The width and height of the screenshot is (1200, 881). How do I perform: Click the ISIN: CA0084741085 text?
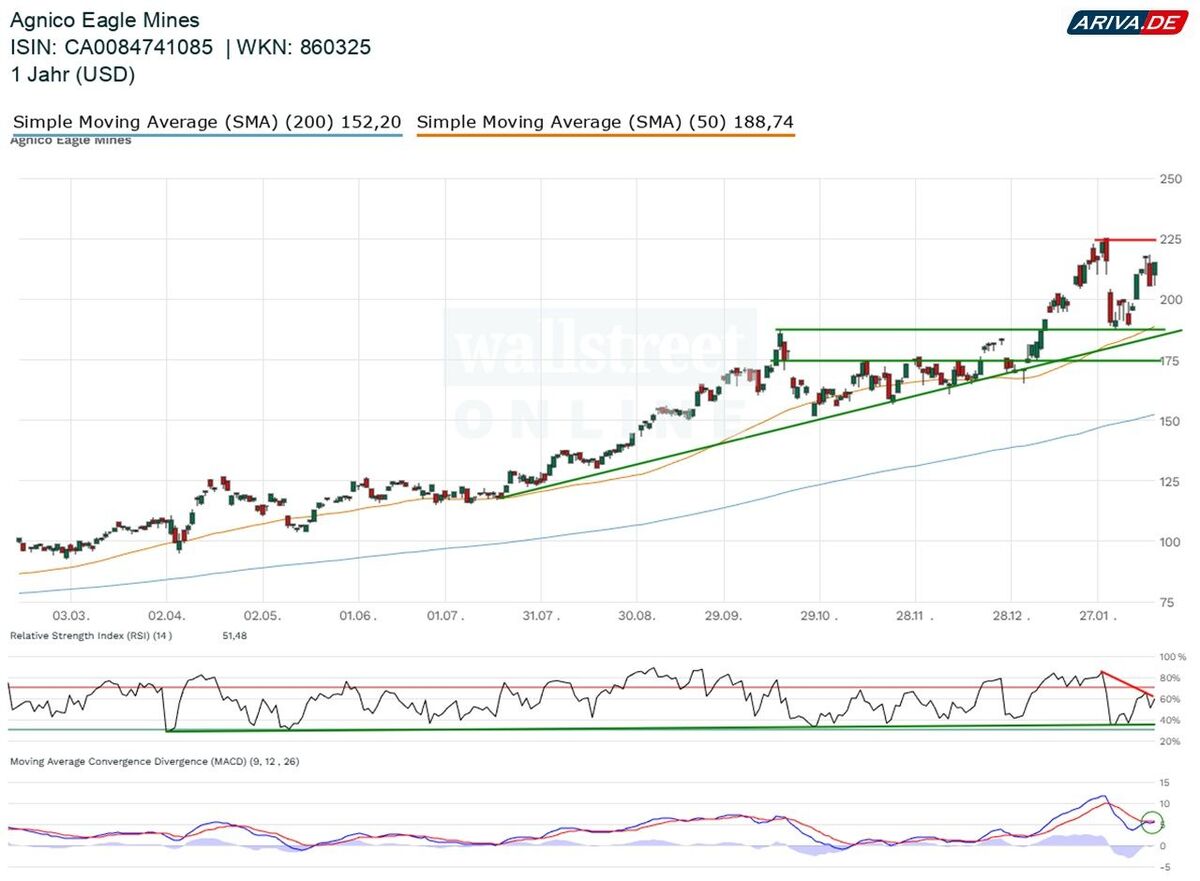pos(111,47)
